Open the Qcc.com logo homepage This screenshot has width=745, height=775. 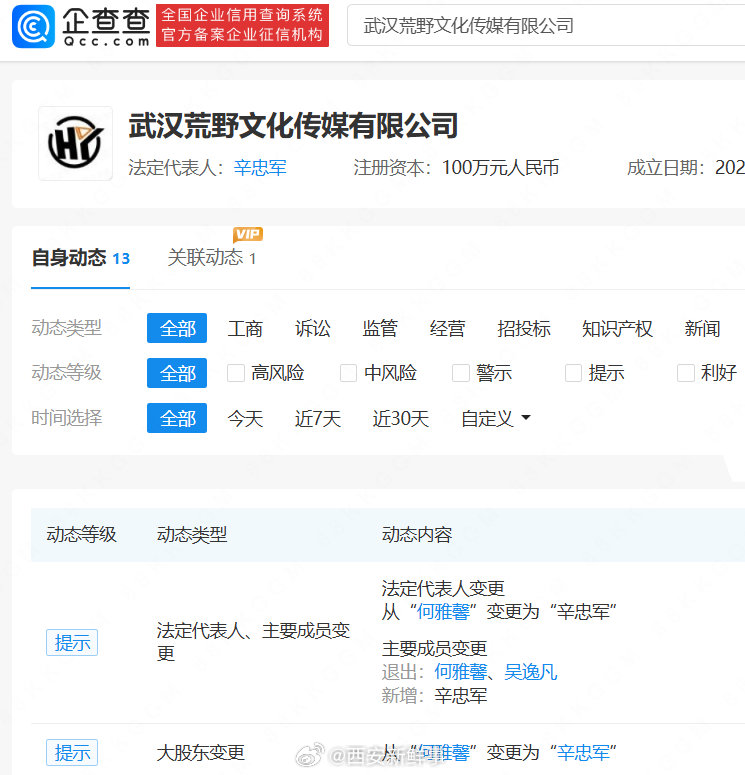pyautogui.click(x=81, y=26)
